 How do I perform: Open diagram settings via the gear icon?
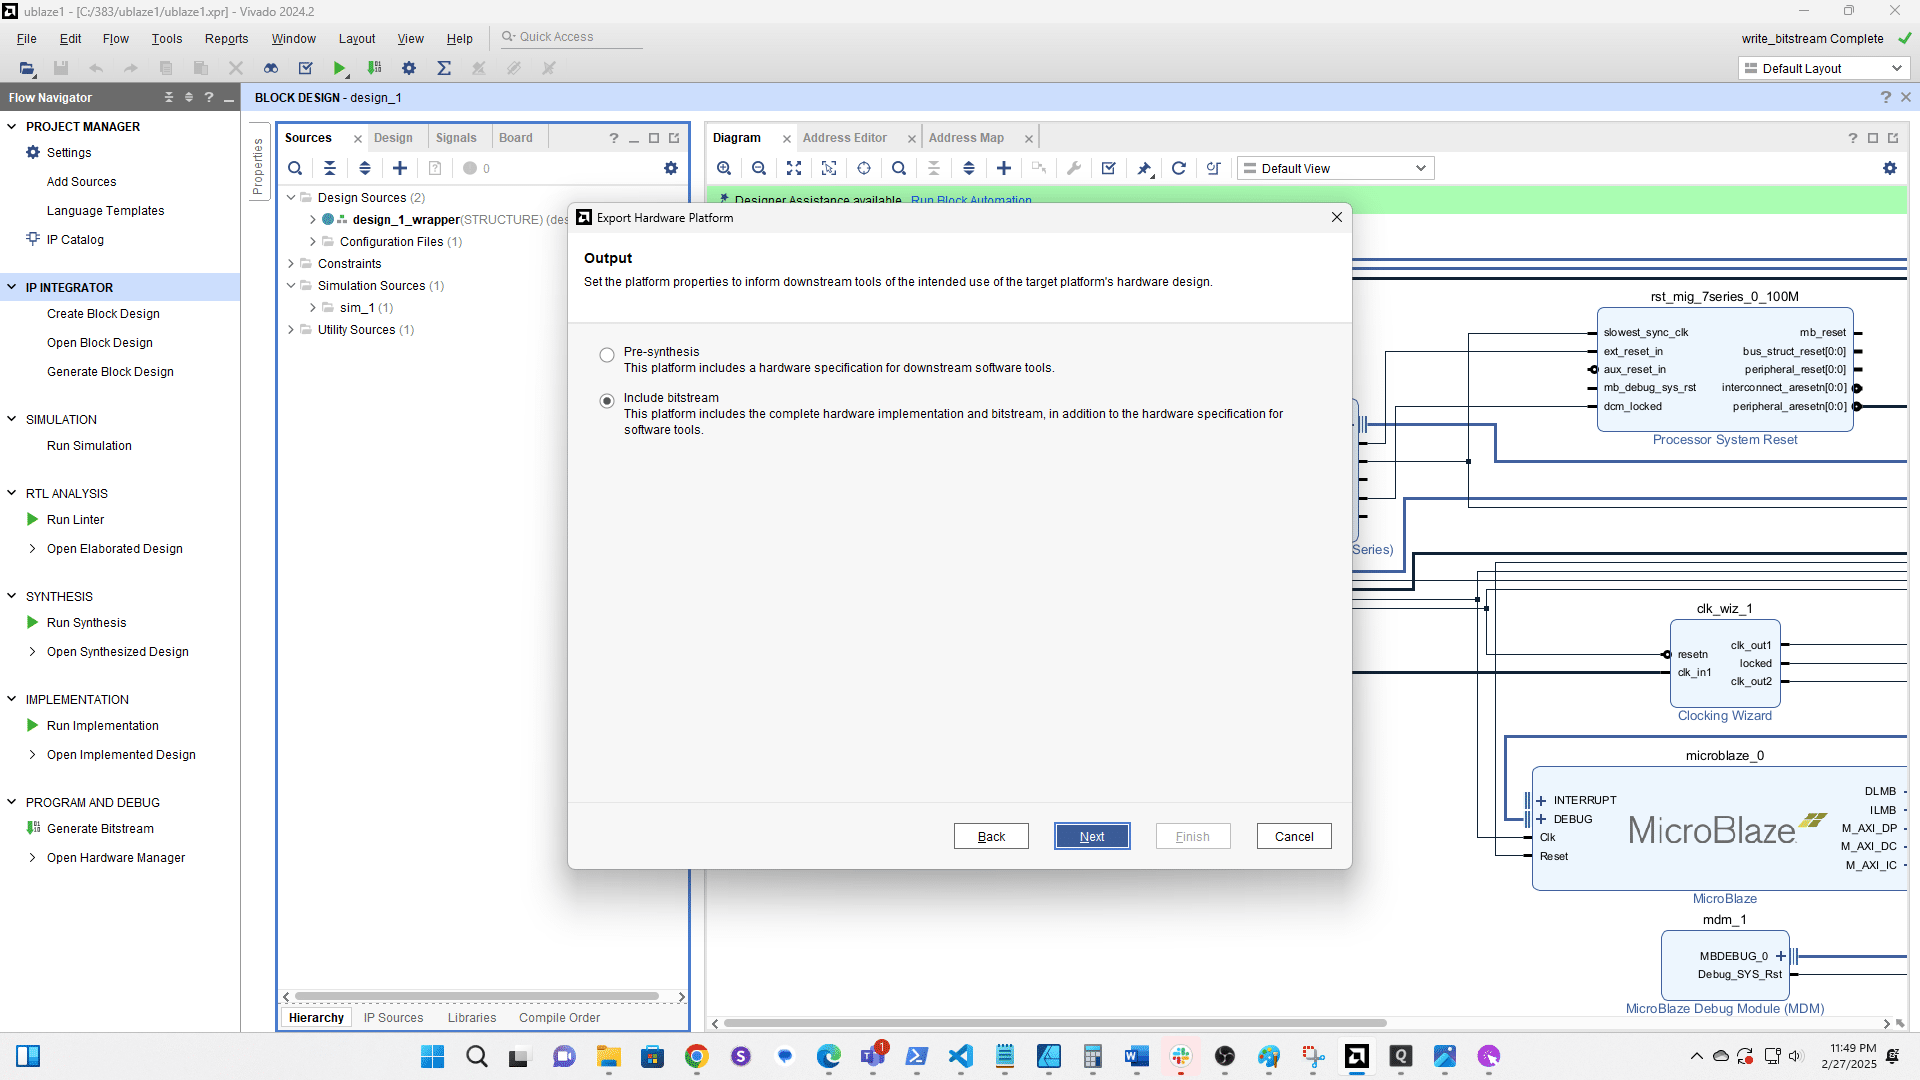click(1890, 168)
